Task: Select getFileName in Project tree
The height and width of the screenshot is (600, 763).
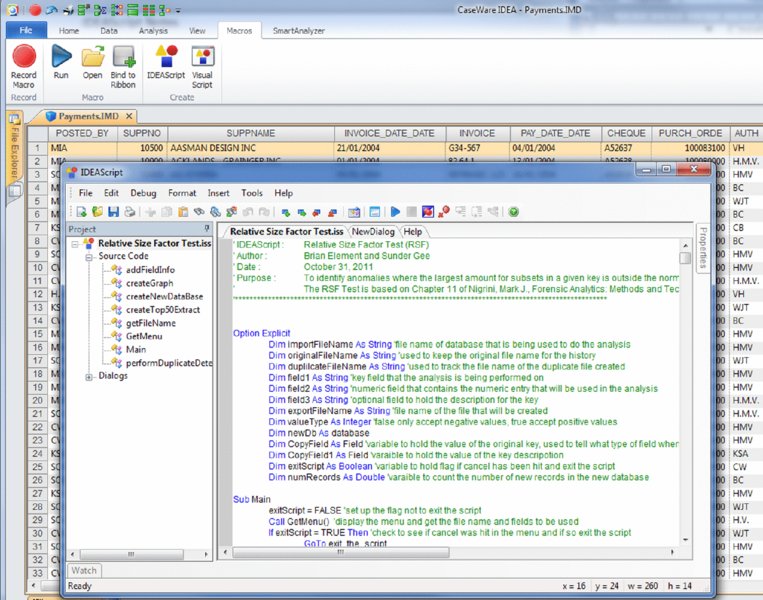Action: tap(151, 323)
